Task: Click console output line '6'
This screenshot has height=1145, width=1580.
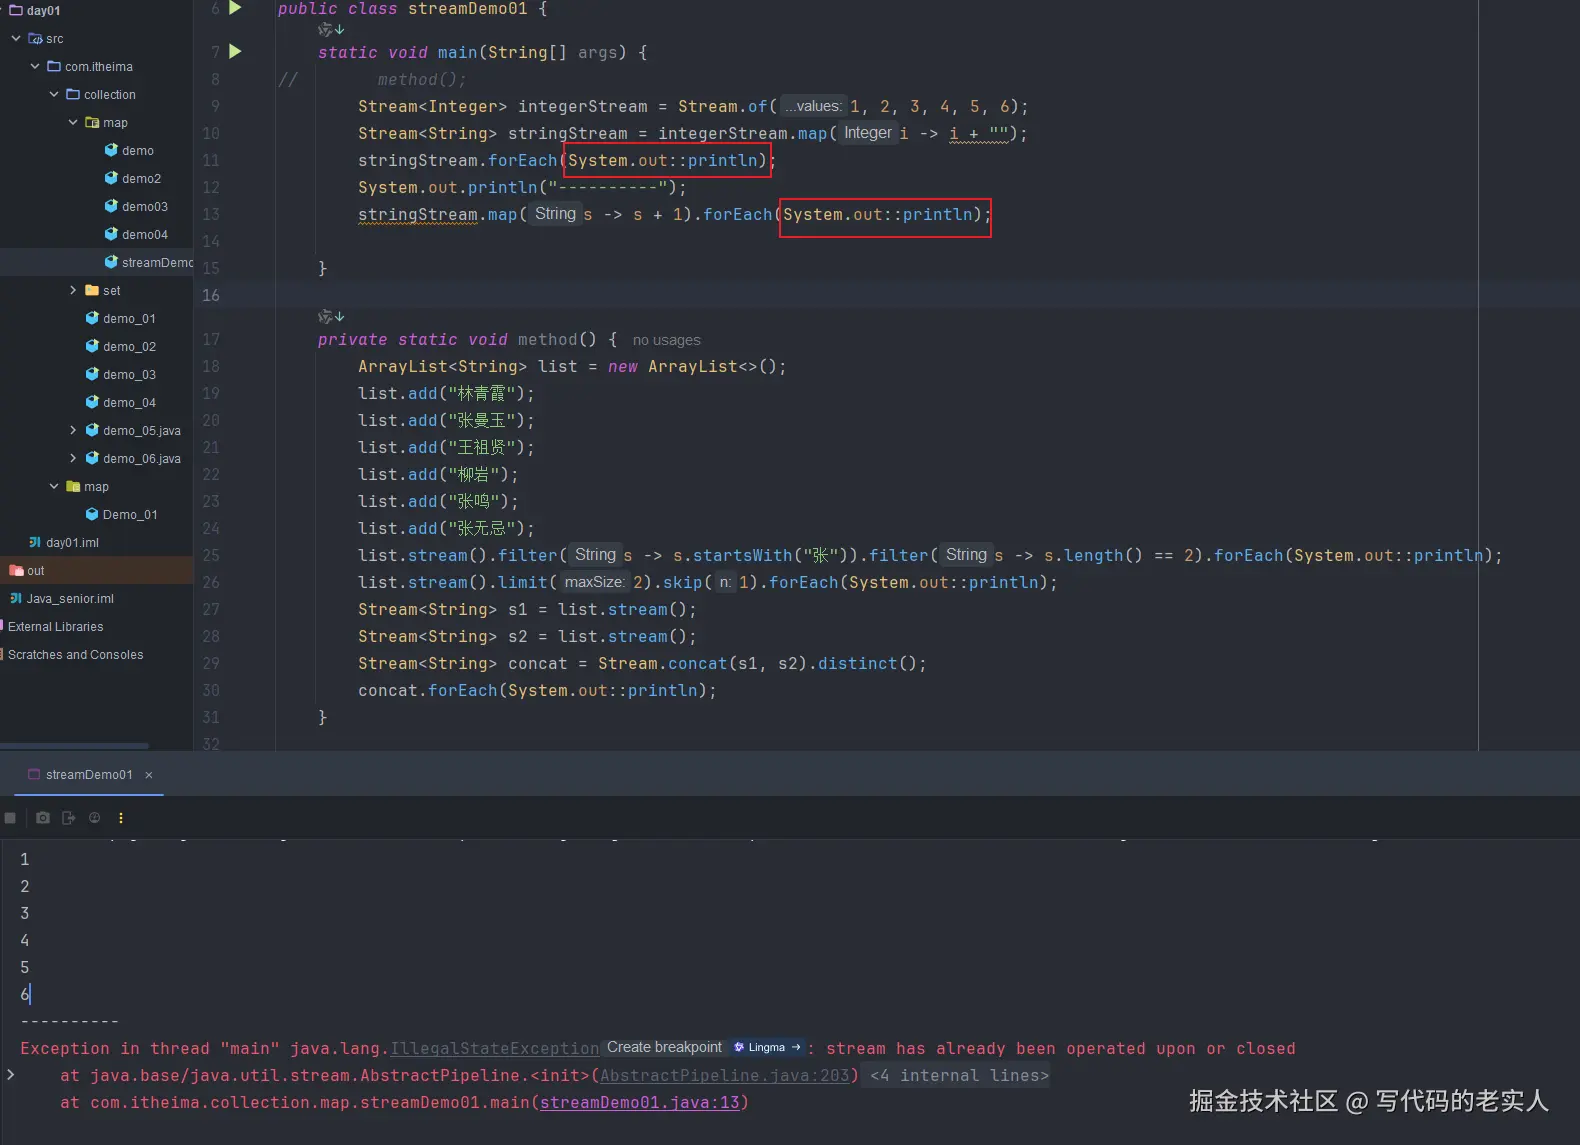Action: (x=25, y=994)
